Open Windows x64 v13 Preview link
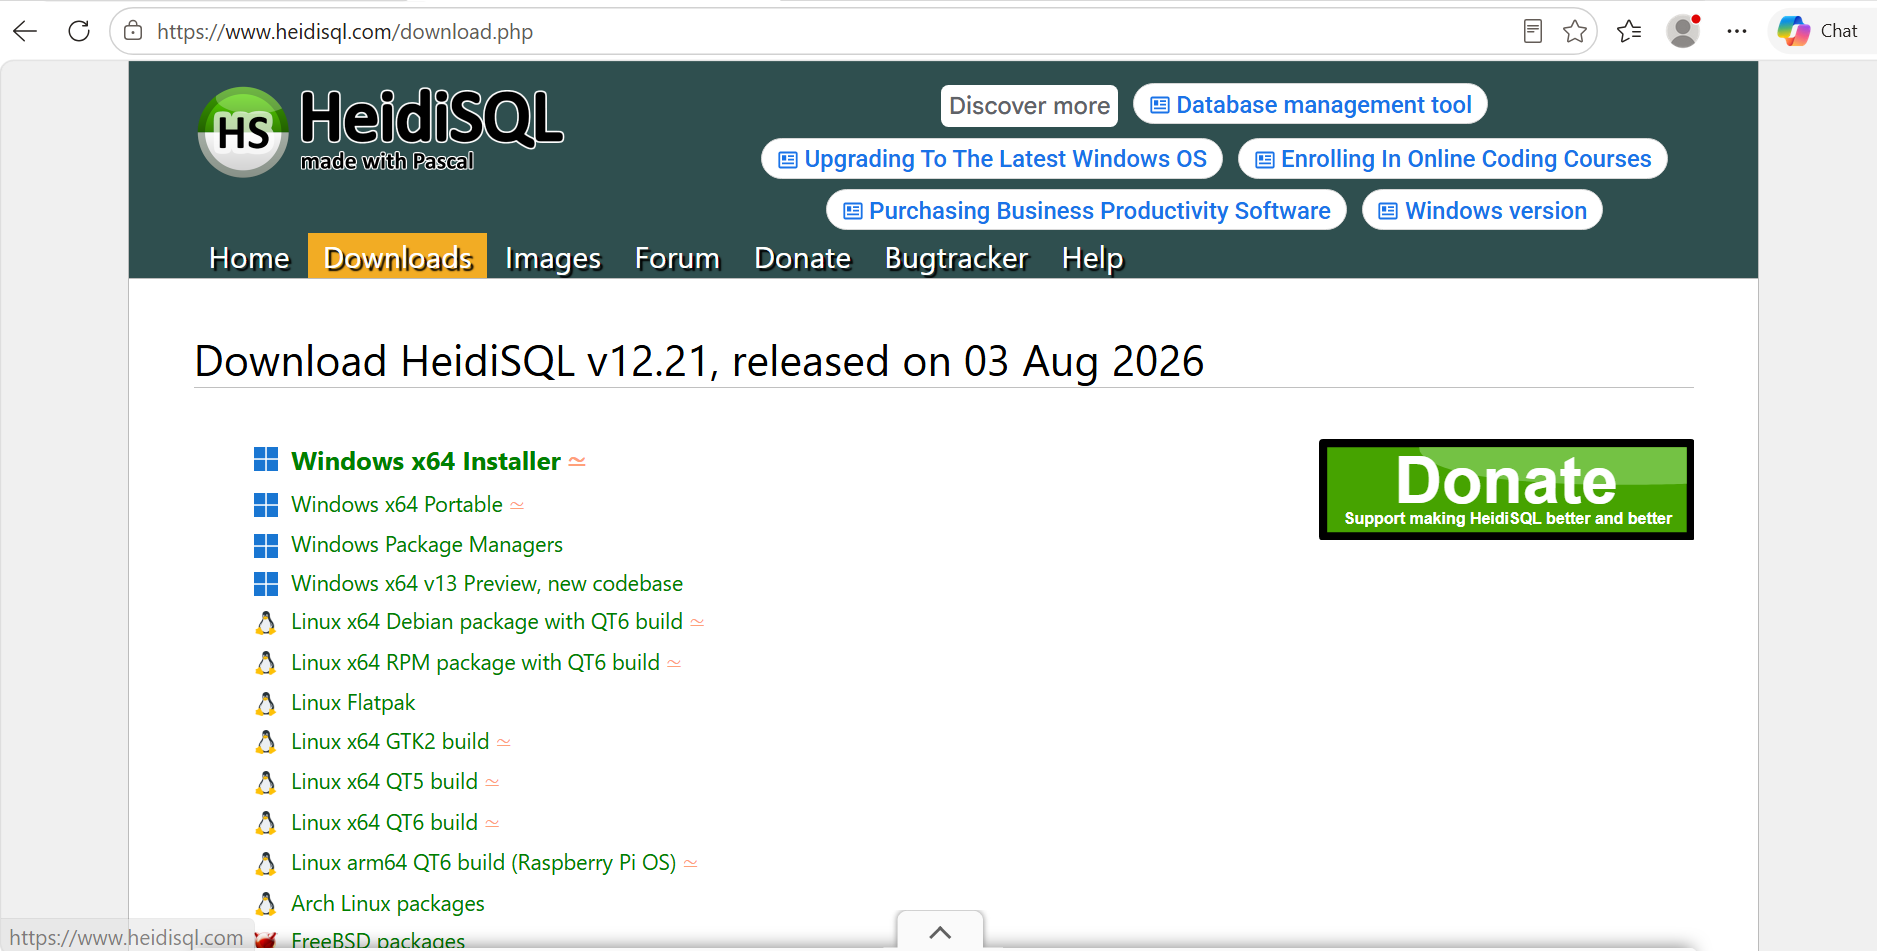The height and width of the screenshot is (951, 1877). click(487, 584)
